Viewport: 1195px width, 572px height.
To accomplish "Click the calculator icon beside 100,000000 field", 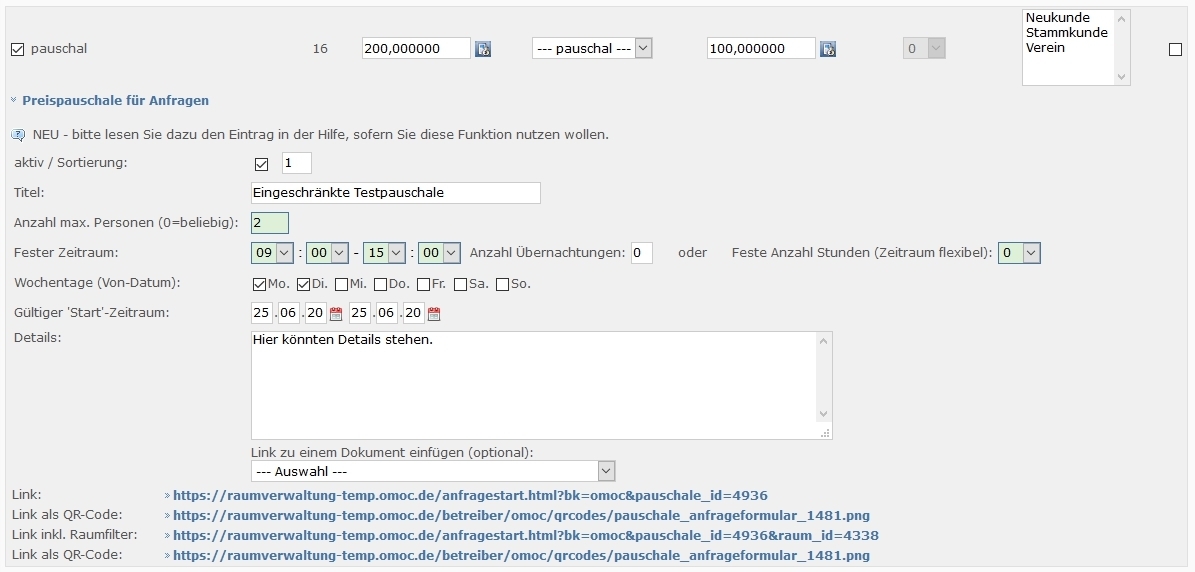I will (x=828, y=49).
